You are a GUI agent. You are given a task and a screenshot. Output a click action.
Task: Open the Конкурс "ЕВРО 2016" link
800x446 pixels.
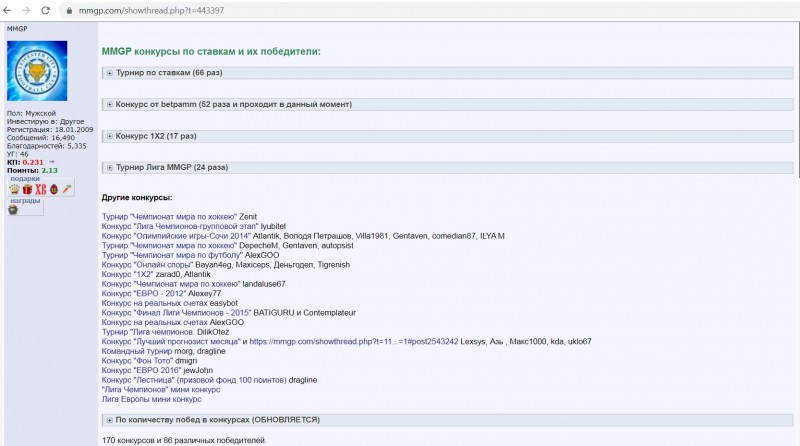(141, 370)
